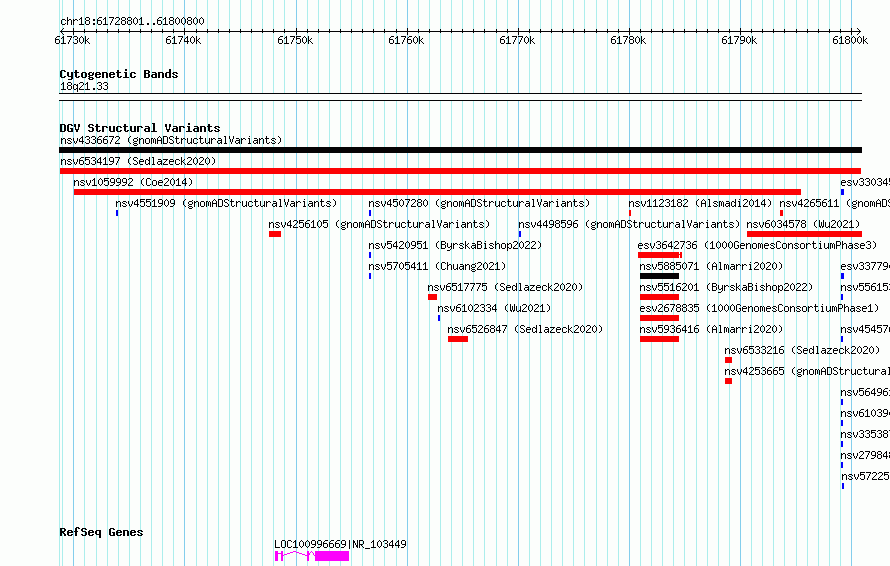Open nsv1059992 (Coe2014) variant label
Image resolution: width=890 pixels, height=566 pixels.
(133, 182)
